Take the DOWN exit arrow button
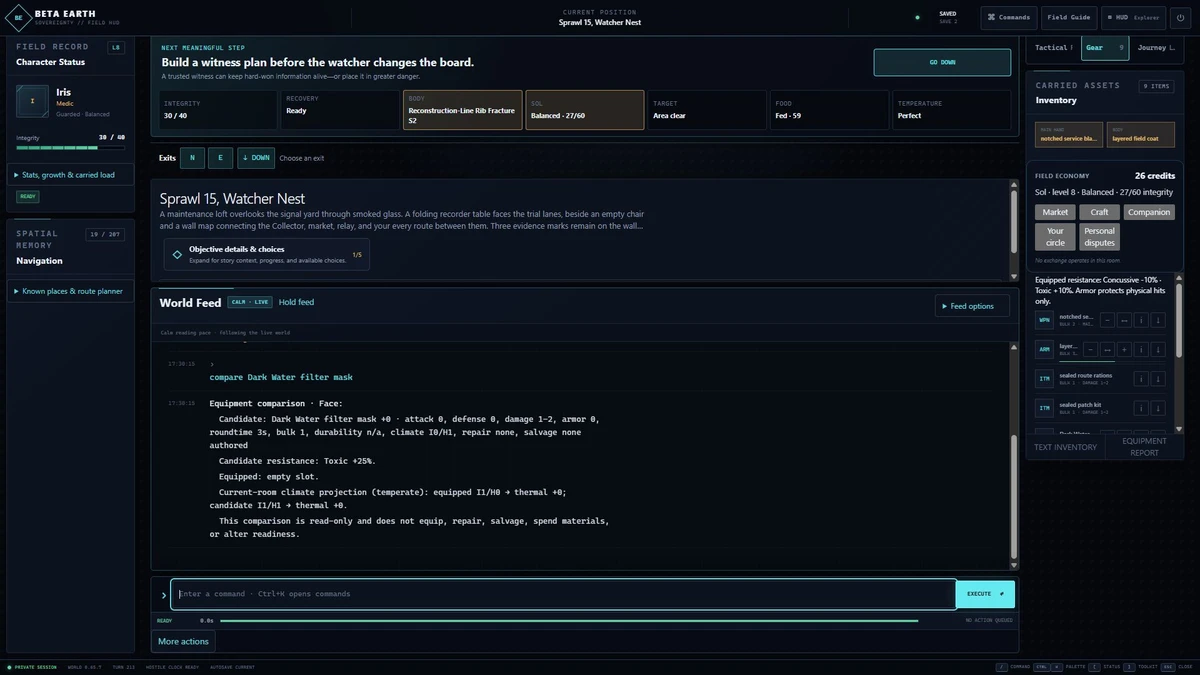1200x675 pixels. (256, 158)
